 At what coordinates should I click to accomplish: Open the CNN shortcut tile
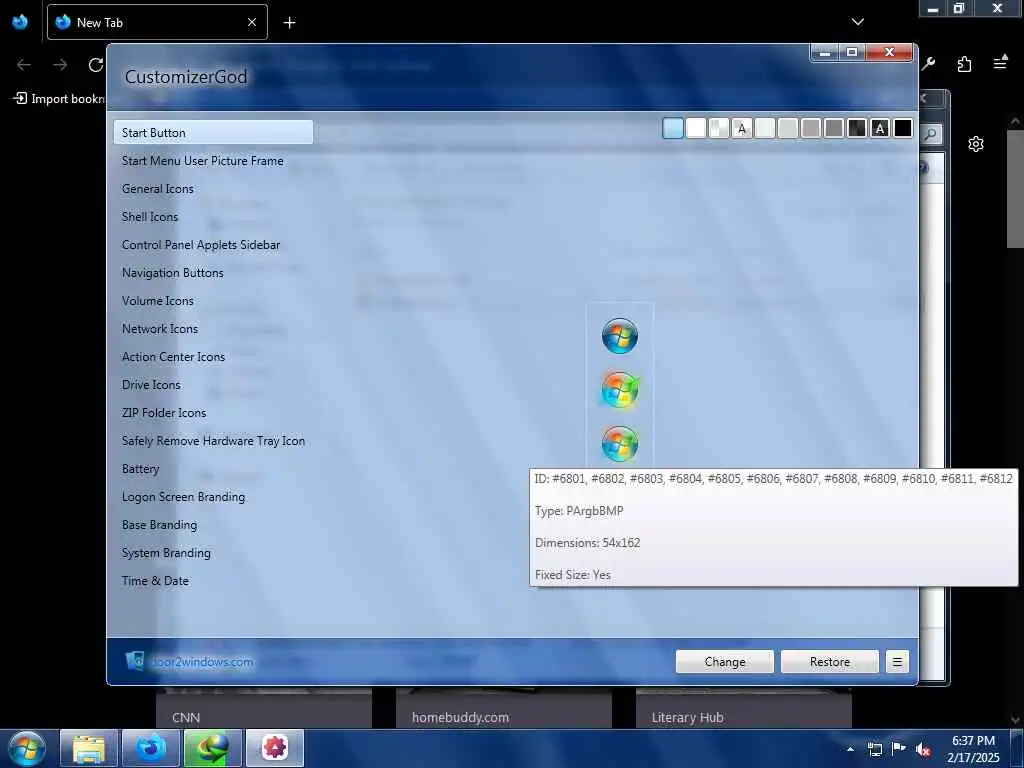pyautogui.click(x=264, y=708)
